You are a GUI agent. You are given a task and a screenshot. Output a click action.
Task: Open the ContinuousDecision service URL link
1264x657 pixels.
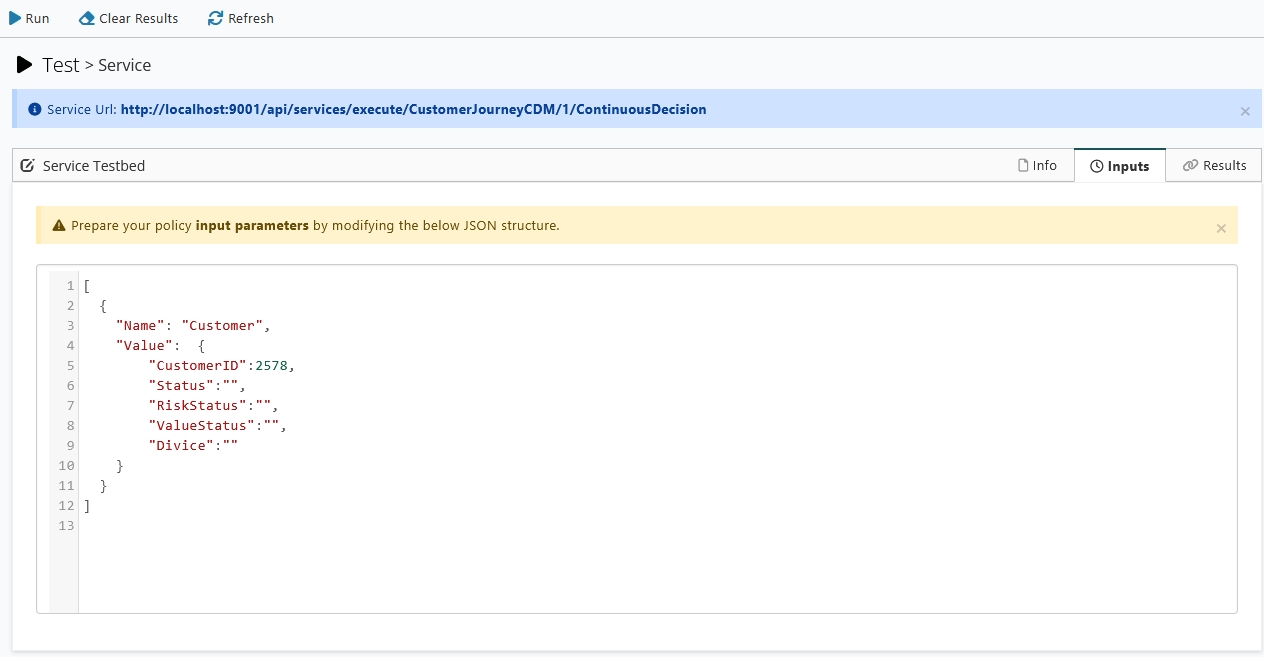coord(414,110)
